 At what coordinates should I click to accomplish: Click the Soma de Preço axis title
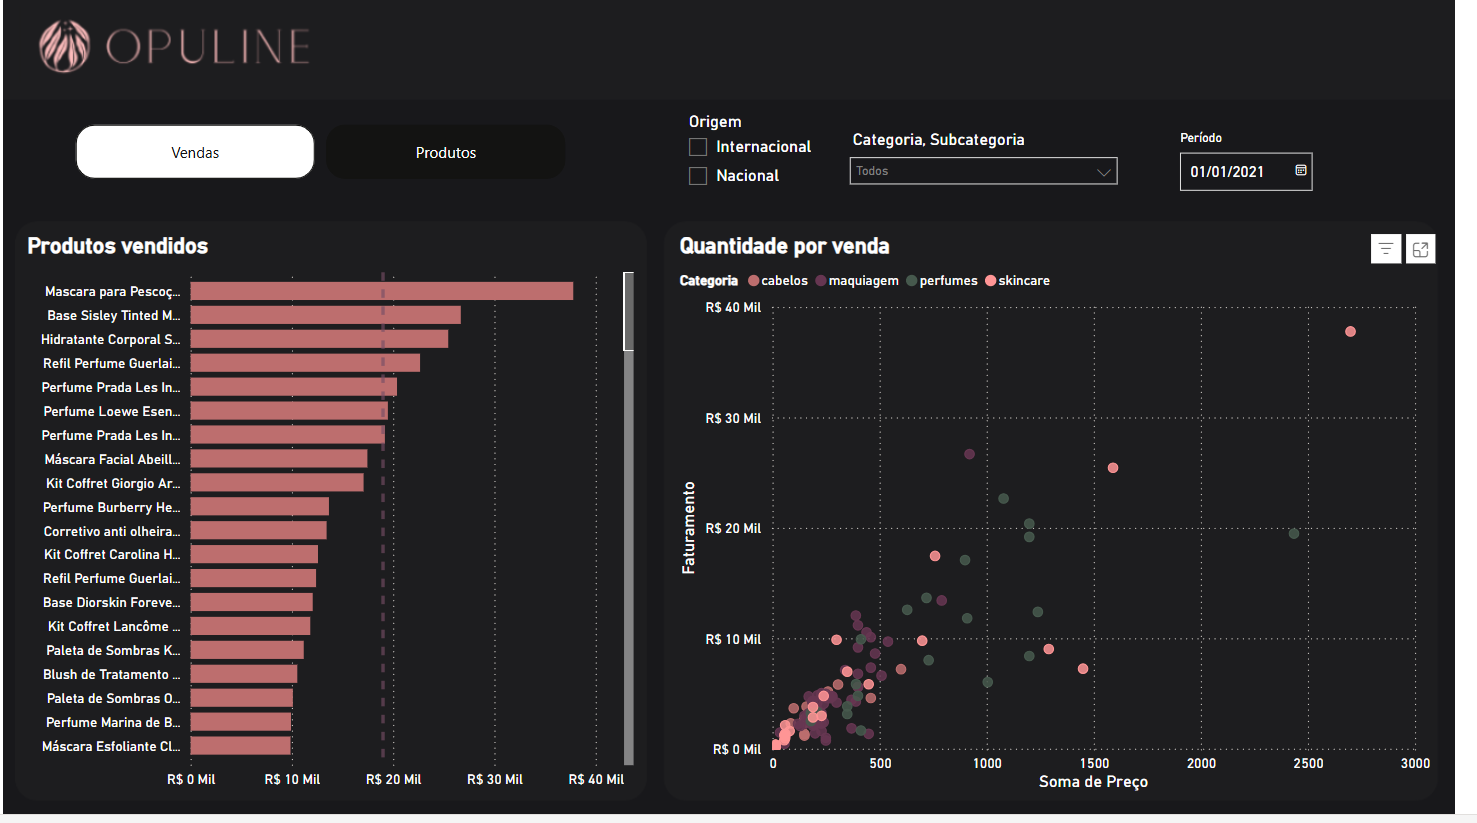[x=1093, y=782]
